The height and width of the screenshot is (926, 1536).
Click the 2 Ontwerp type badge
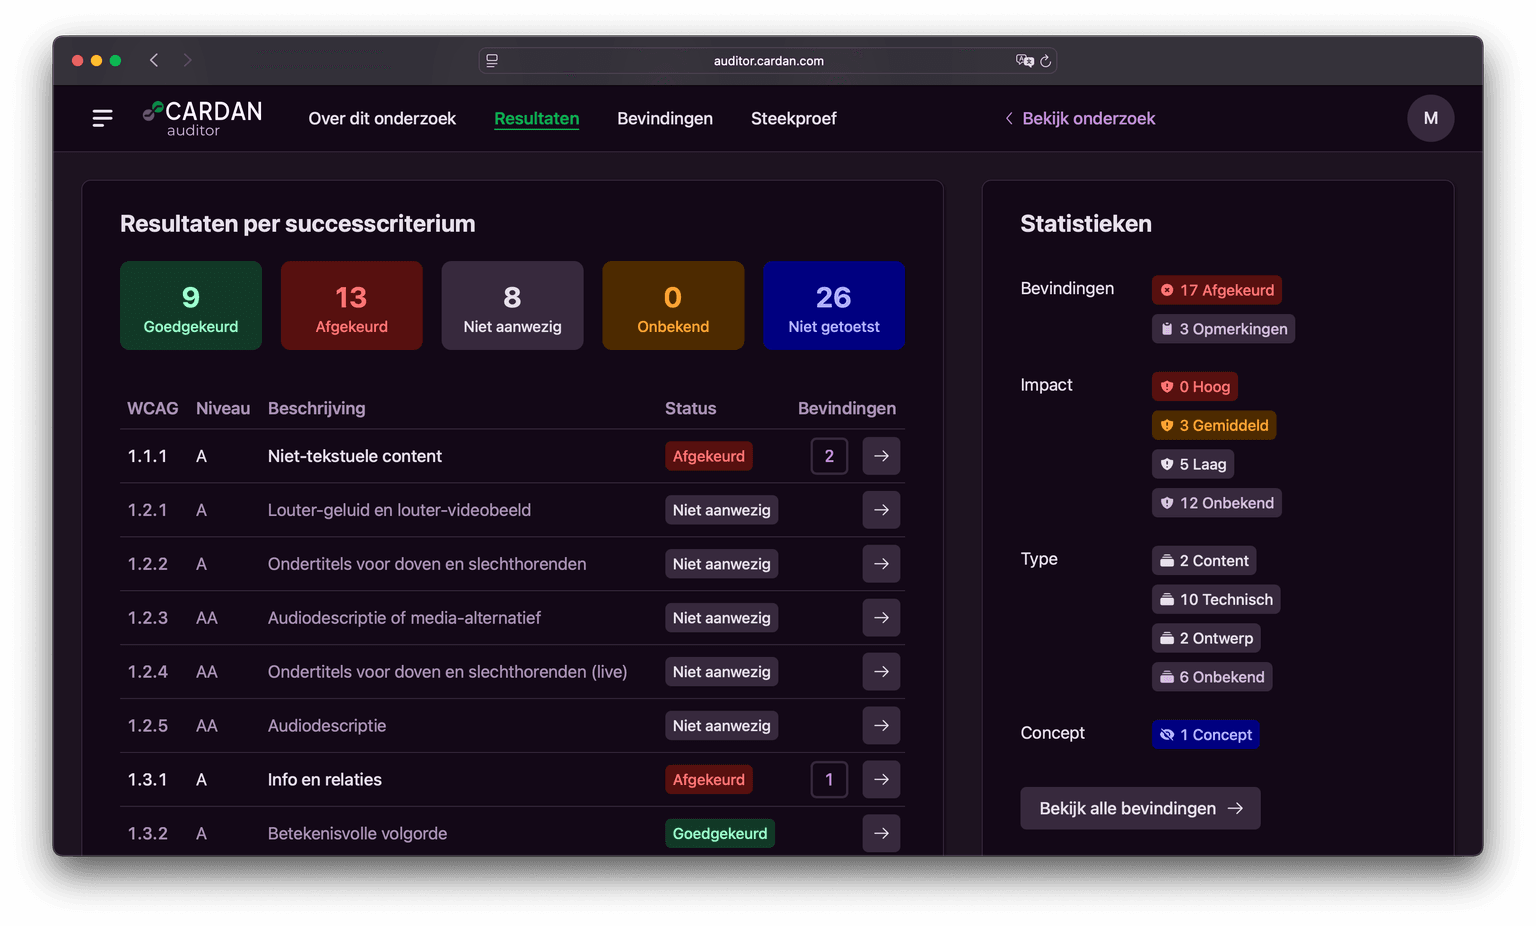[x=1206, y=638]
